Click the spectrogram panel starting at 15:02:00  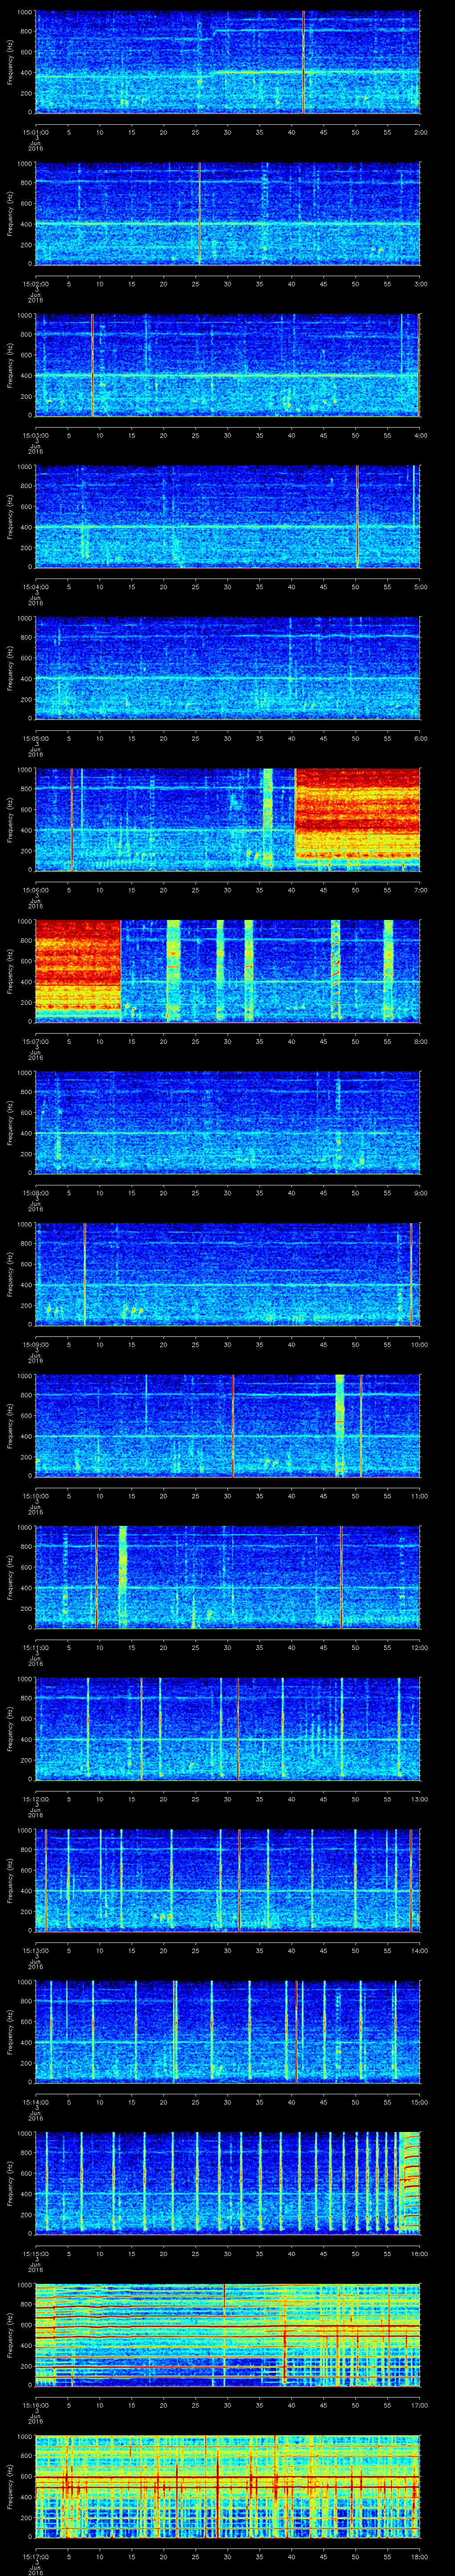click(228, 213)
